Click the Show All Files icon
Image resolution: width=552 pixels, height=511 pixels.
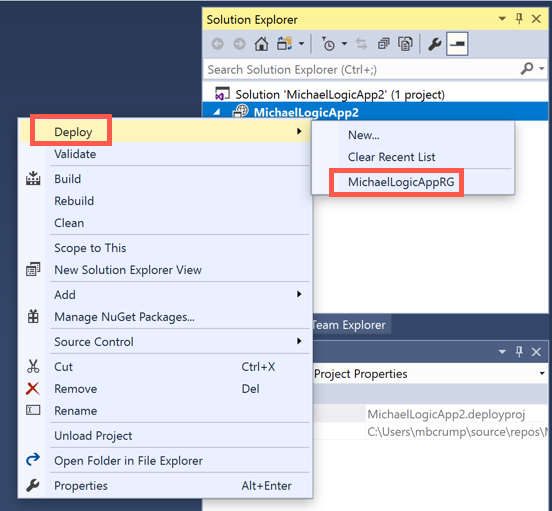[405, 44]
